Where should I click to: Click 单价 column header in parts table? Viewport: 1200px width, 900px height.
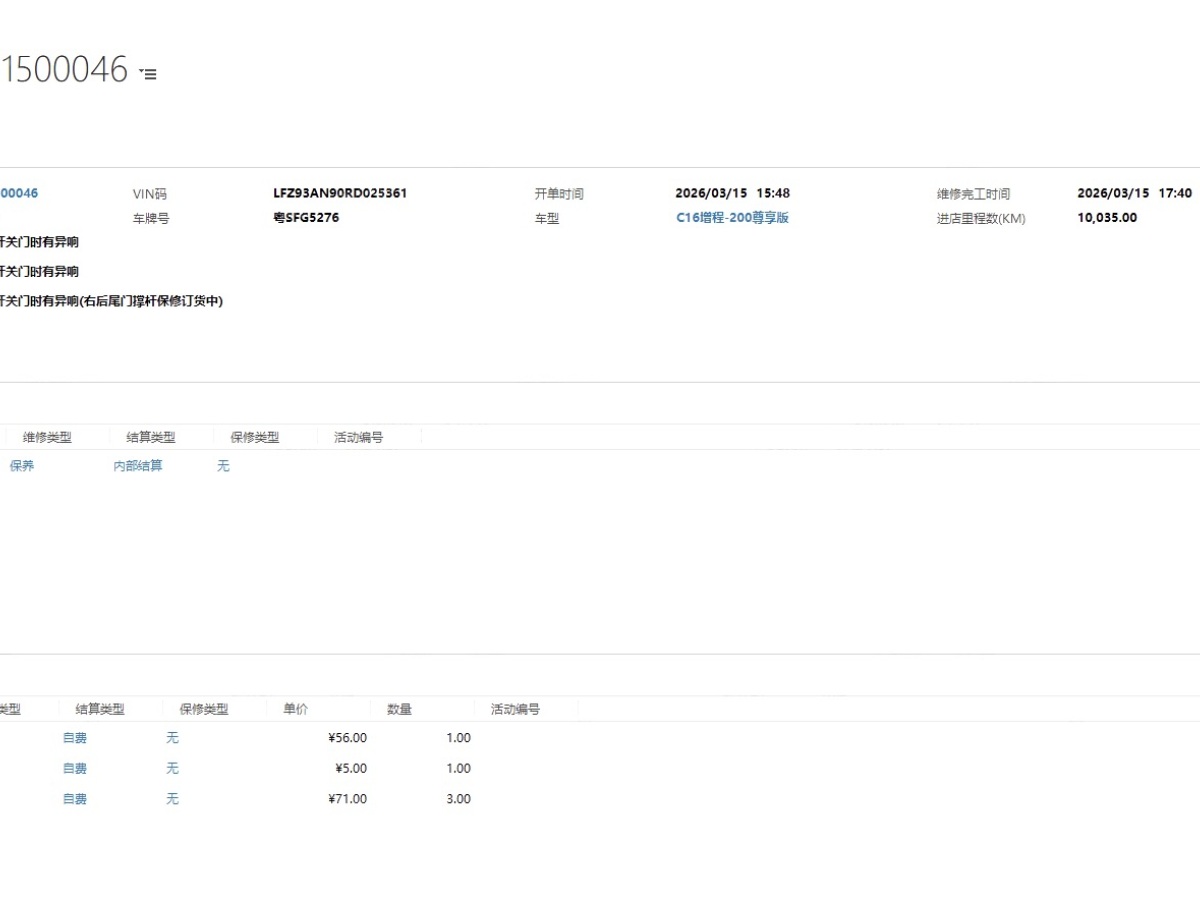pos(296,709)
